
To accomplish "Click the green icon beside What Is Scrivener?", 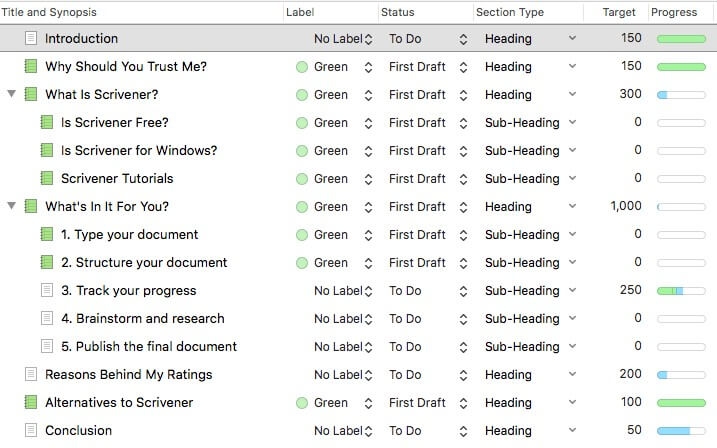I will [31, 94].
